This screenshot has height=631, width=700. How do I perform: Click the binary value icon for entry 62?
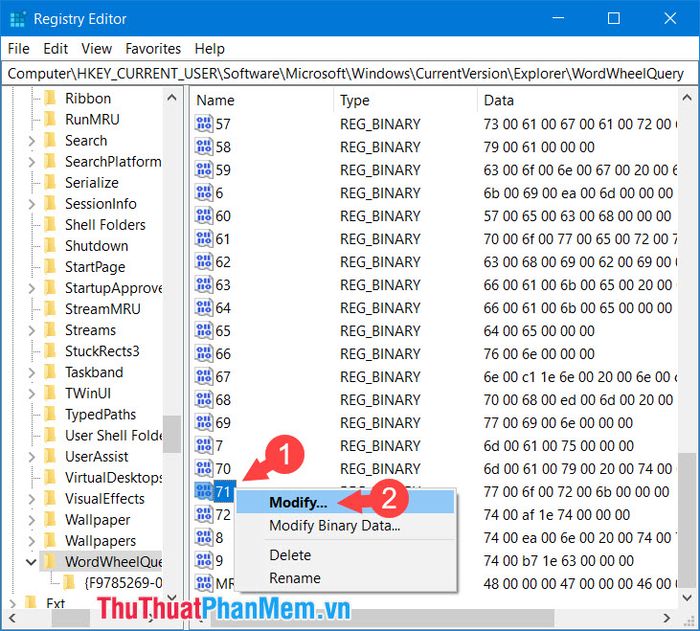(x=204, y=261)
